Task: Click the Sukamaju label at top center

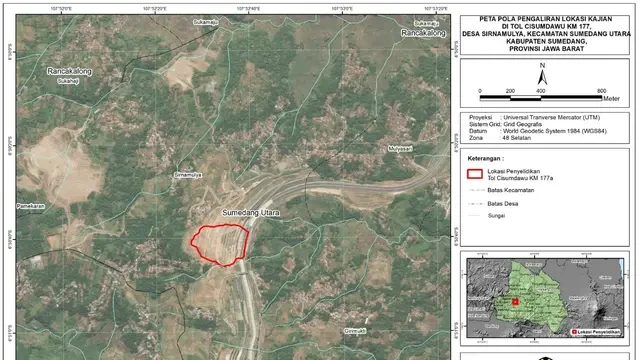Action: click(206, 22)
